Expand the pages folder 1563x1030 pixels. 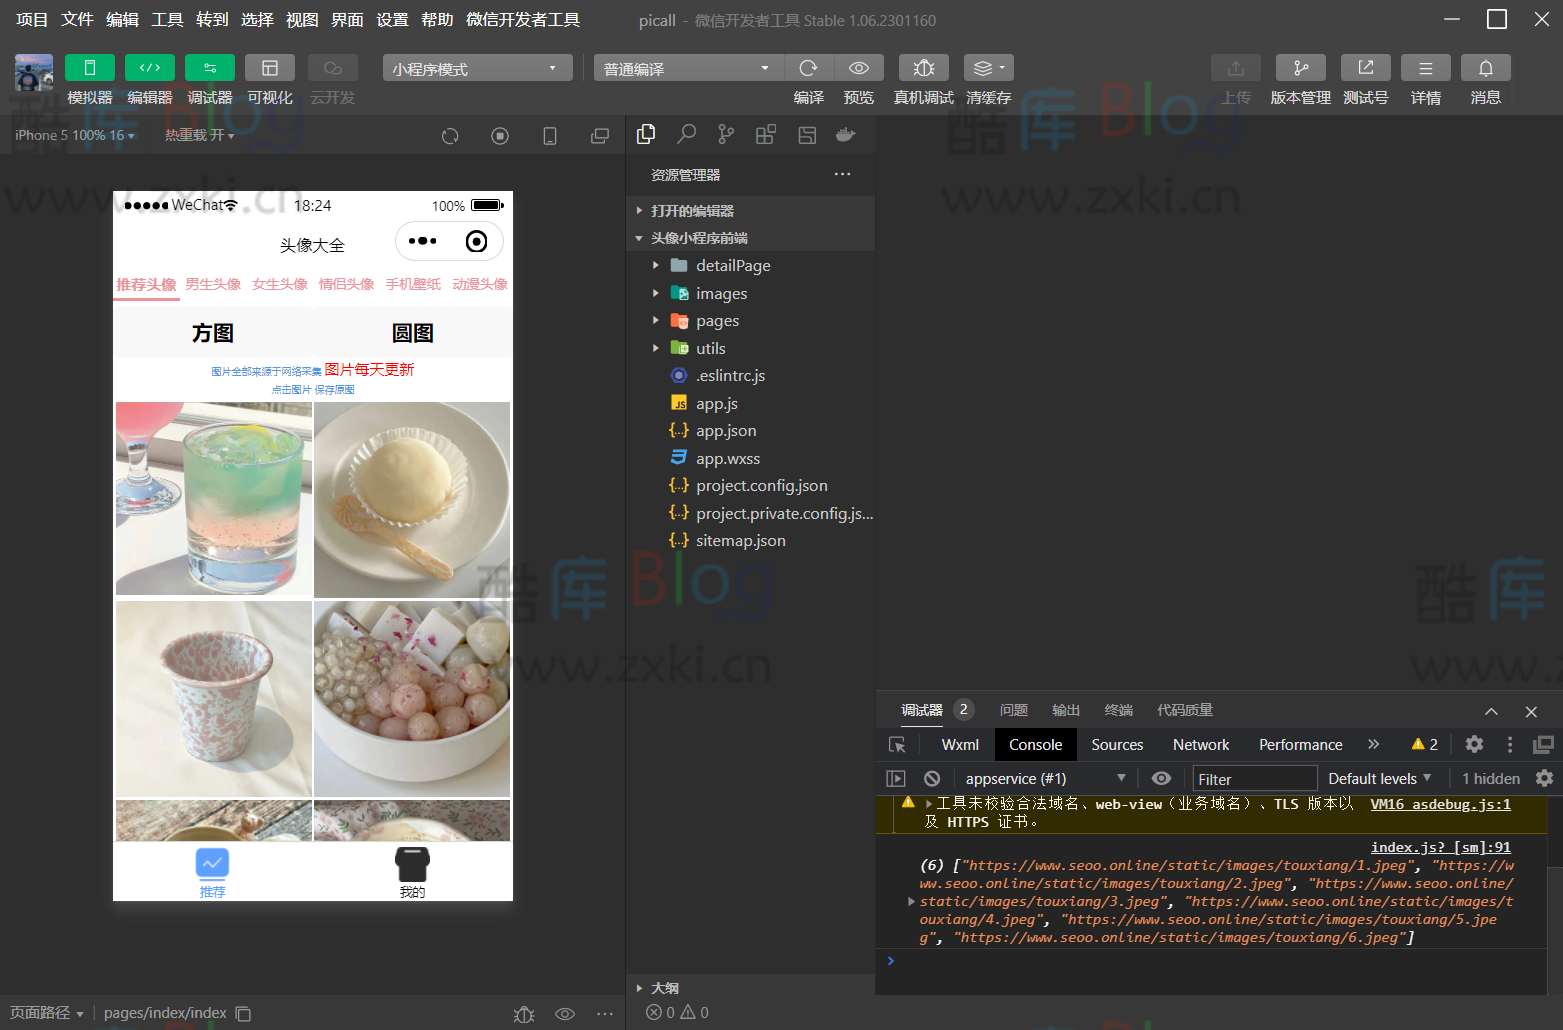[x=717, y=321]
